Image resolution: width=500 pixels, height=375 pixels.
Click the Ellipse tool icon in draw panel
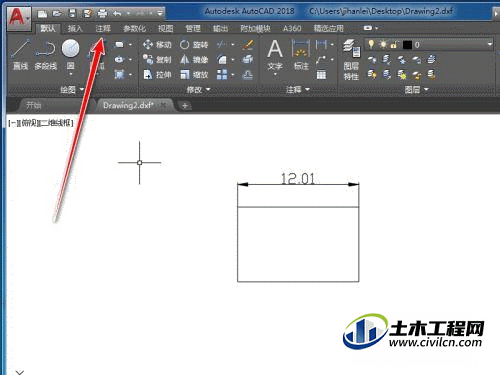[x=119, y=60]
